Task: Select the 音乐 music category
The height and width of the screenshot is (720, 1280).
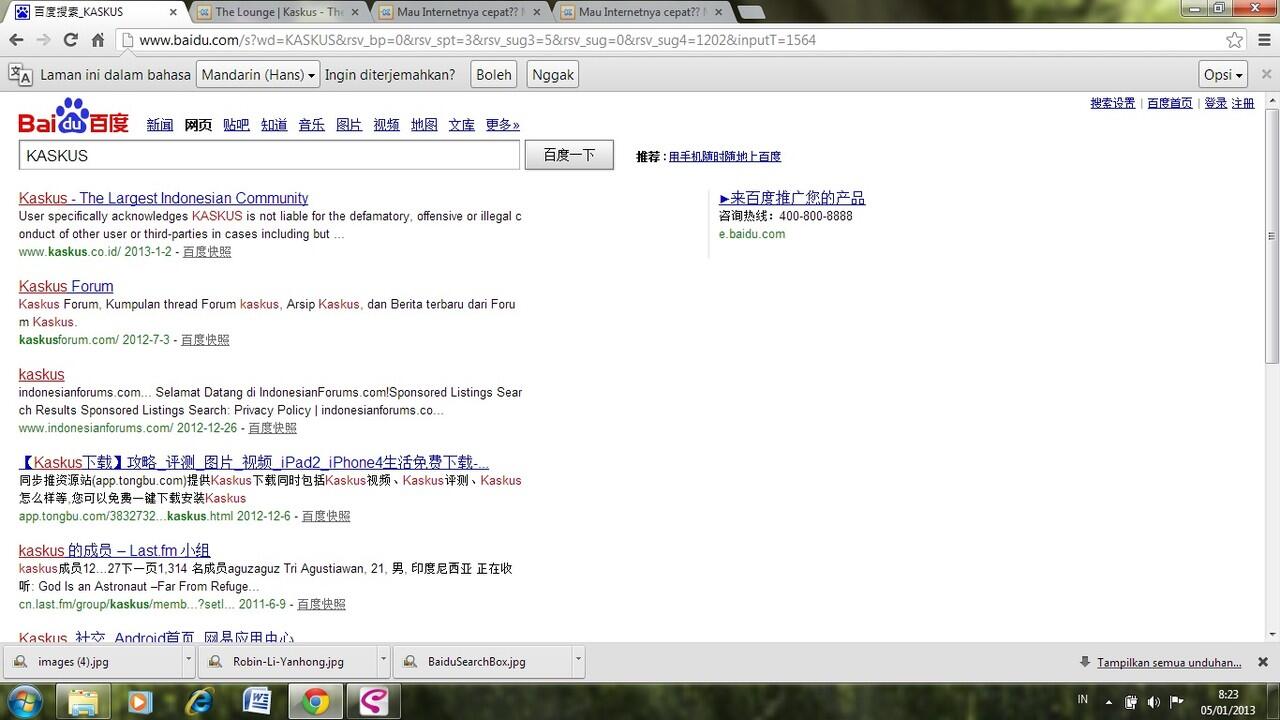Action: (312, 125)
